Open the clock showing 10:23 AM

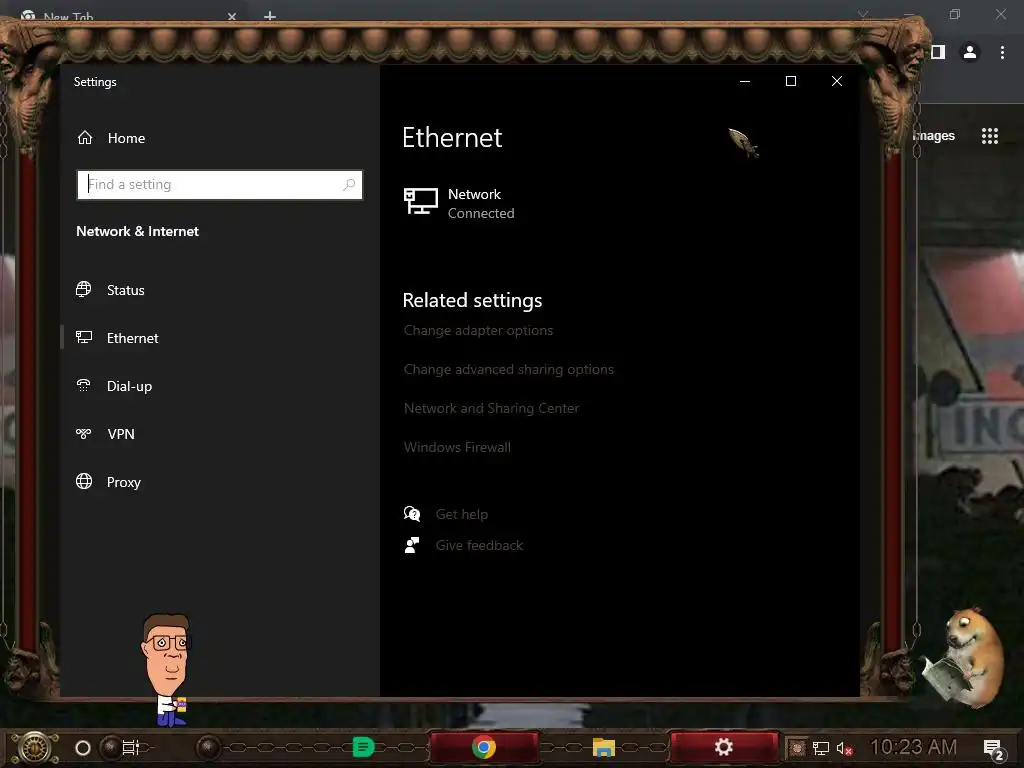(x=913, y=747)
